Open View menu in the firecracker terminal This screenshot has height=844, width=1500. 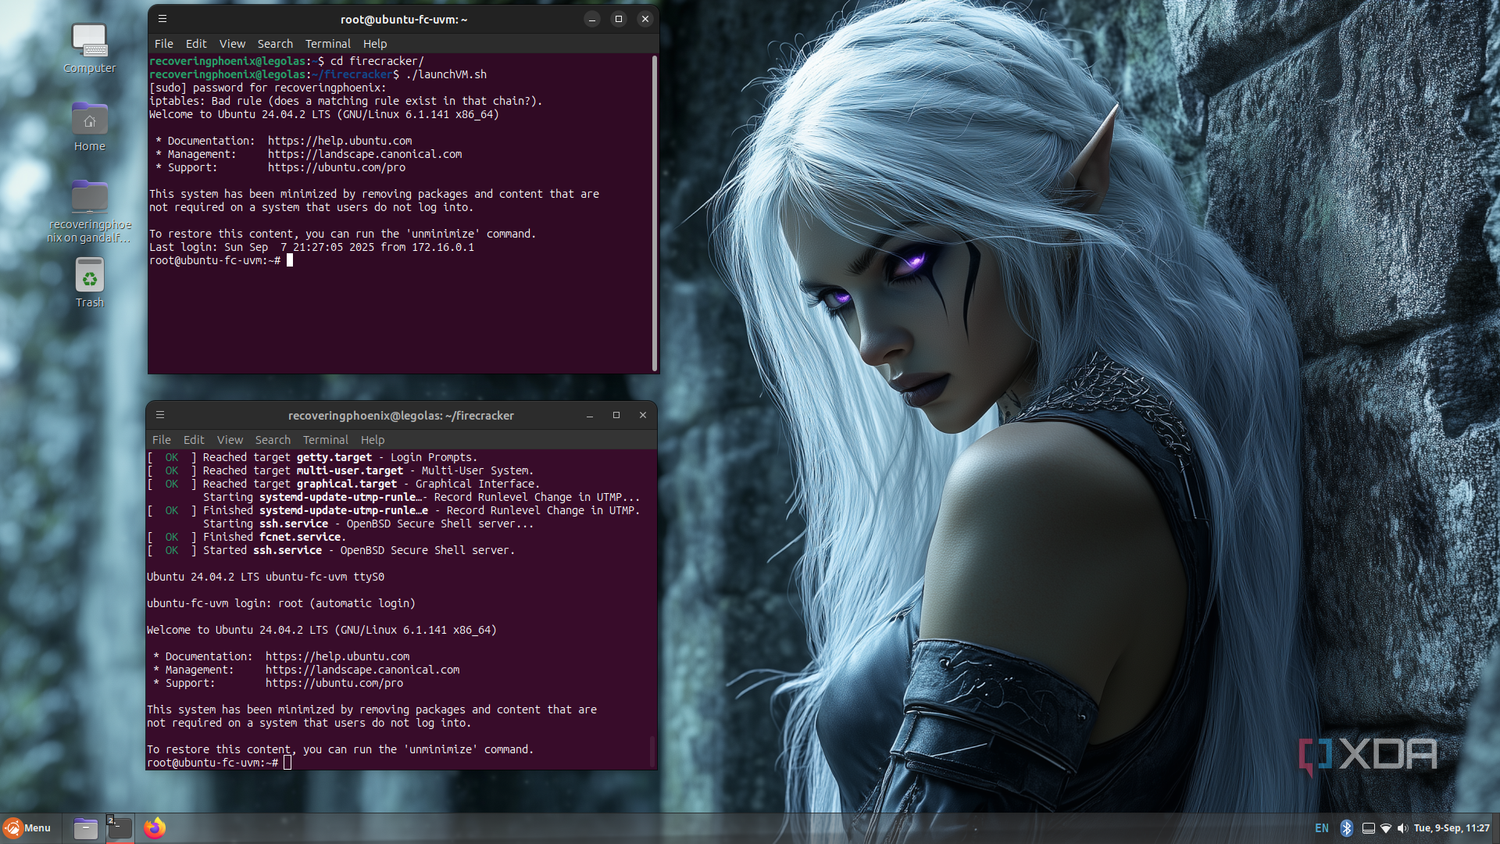pyautogui.click(x=230, y=440)
